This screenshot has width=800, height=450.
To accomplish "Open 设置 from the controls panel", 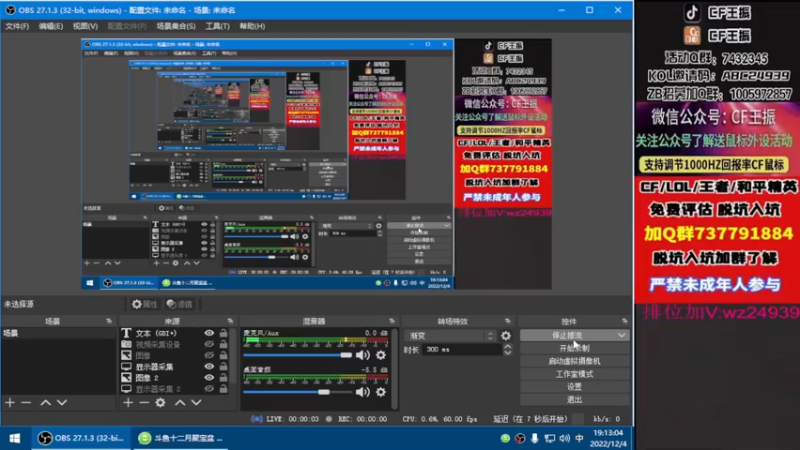I will point(574,387).
